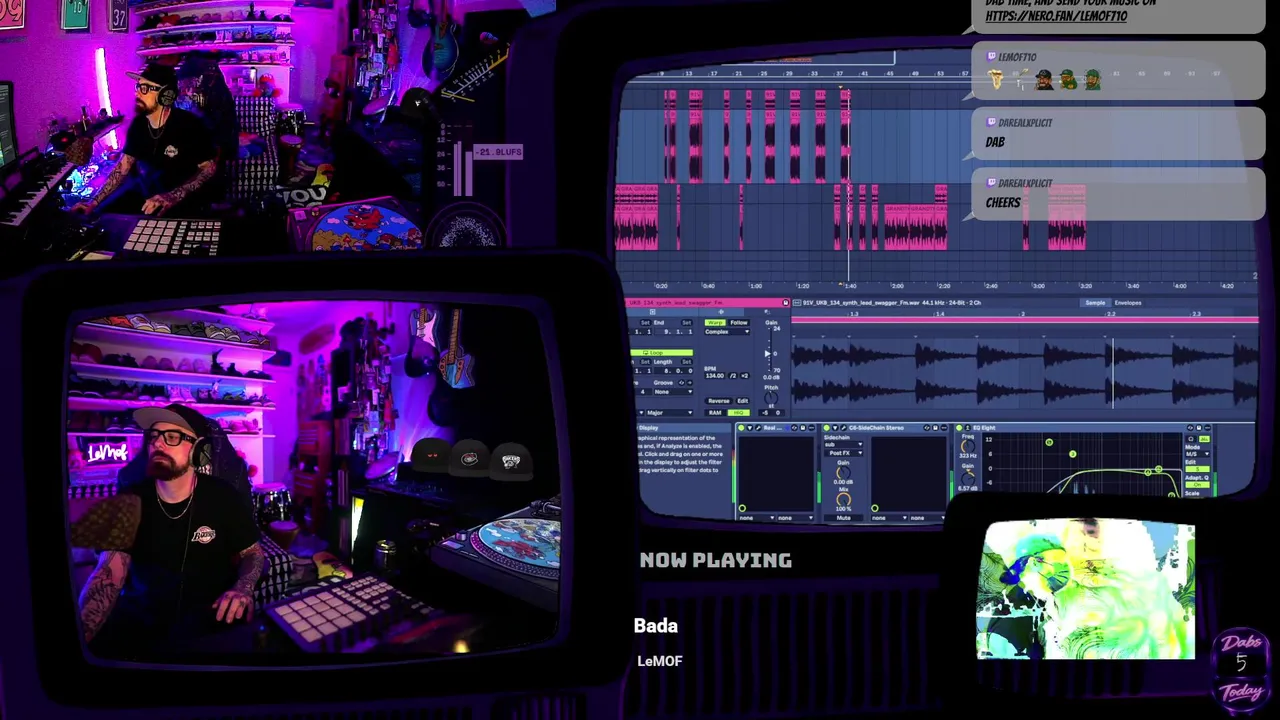Toggle the RAM mode button
The height and width of the screenshot is (720, 1280).
pos(715,412)
